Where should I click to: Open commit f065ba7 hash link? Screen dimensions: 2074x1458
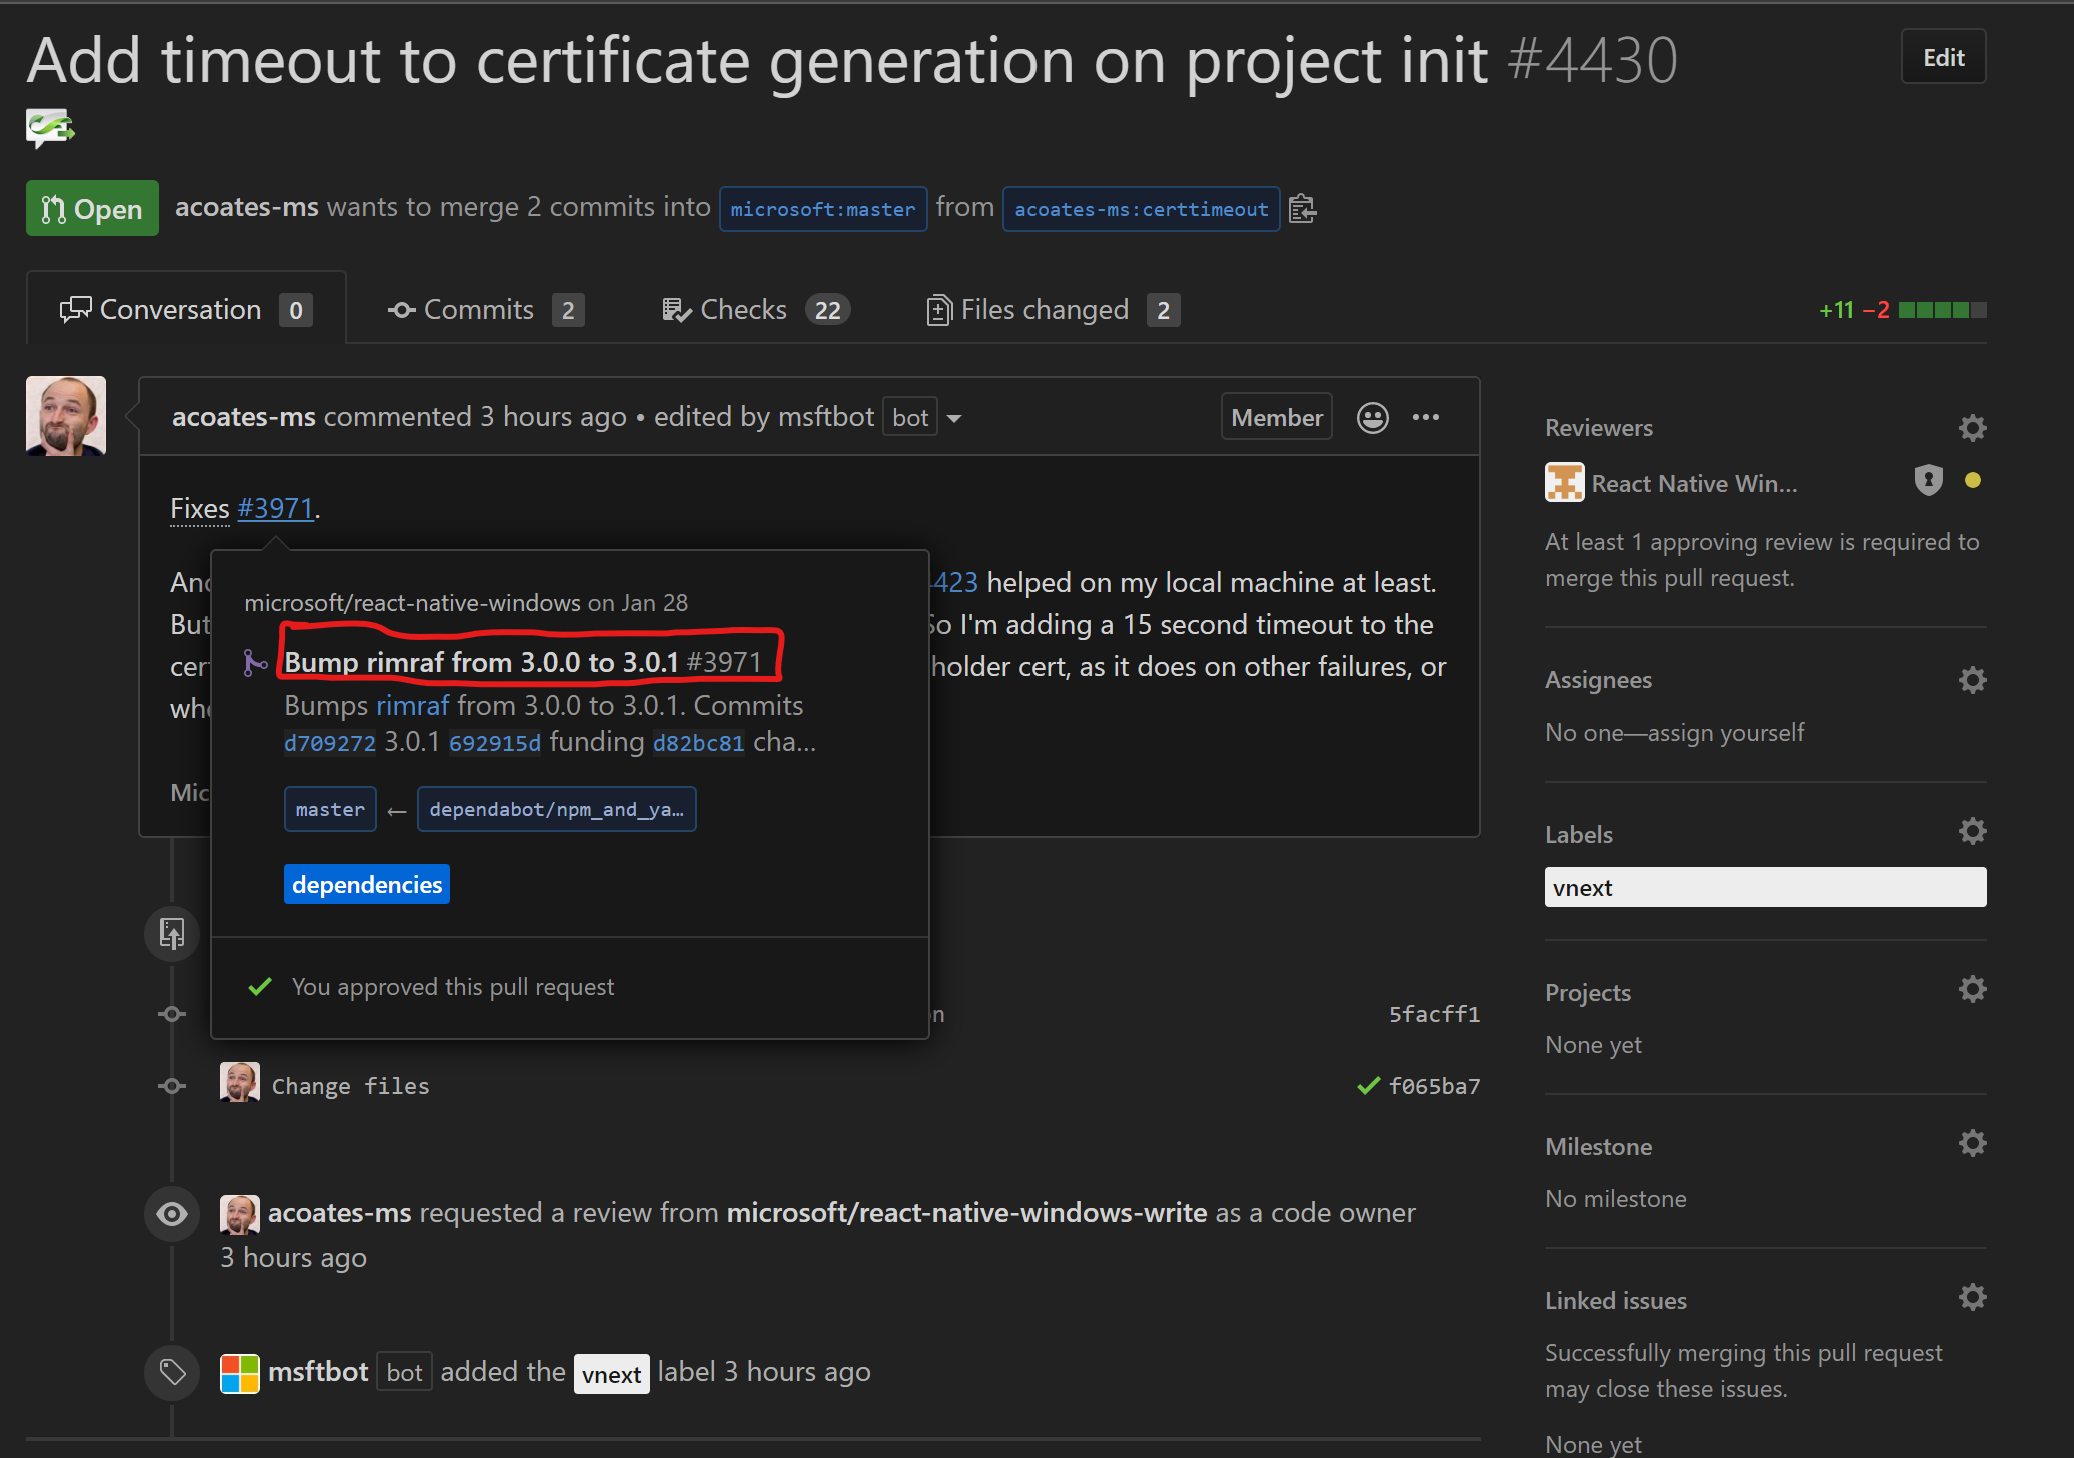click(x=1434, y=1086)
